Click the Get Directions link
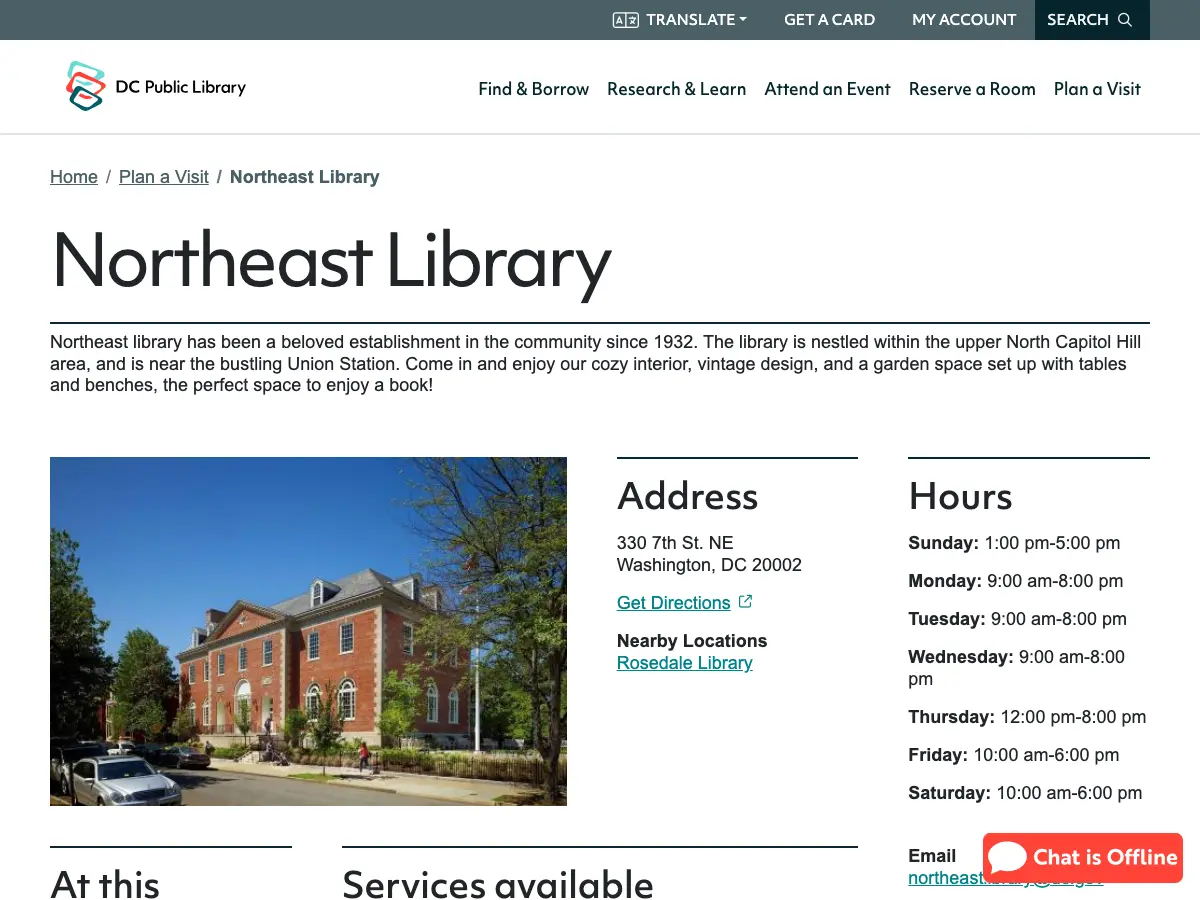Viewport: 1200px width, 900px height. click(x=674, y=603)
